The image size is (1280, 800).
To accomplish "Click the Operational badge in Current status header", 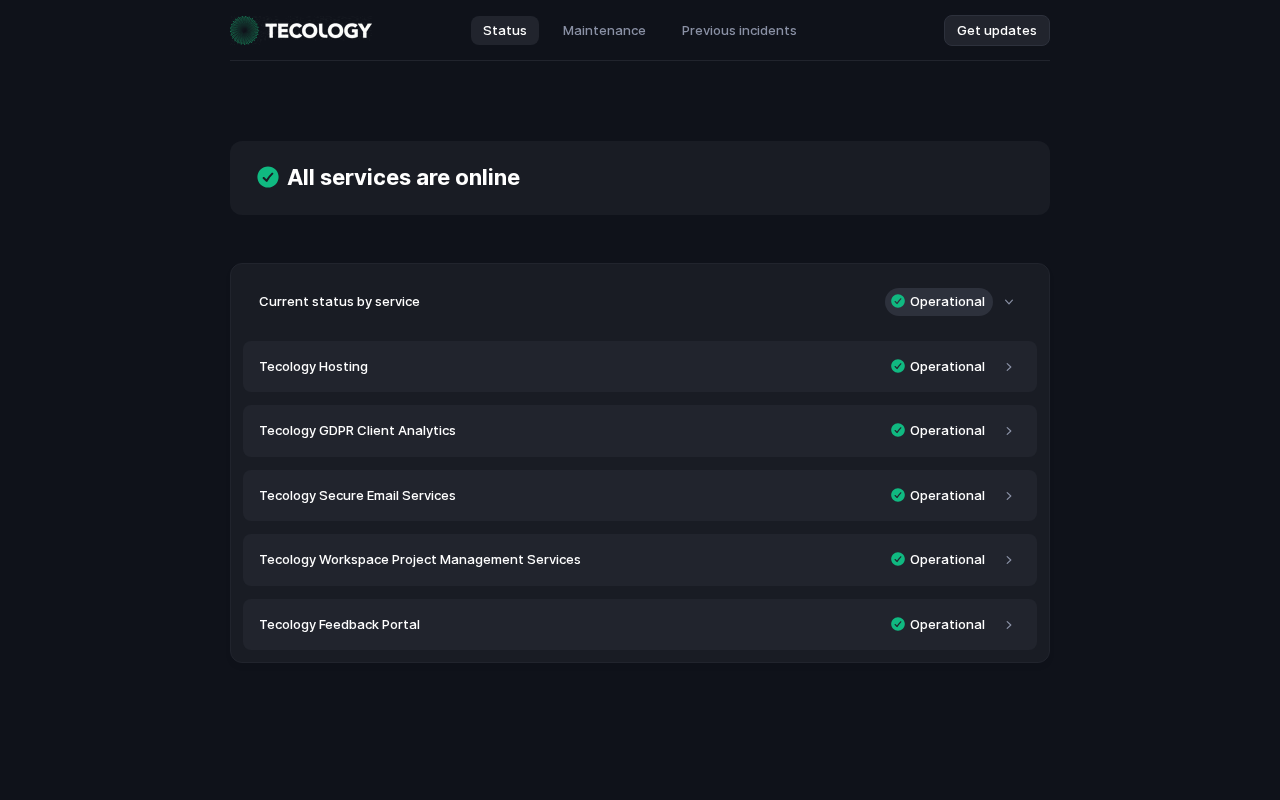I will (938, 302).
